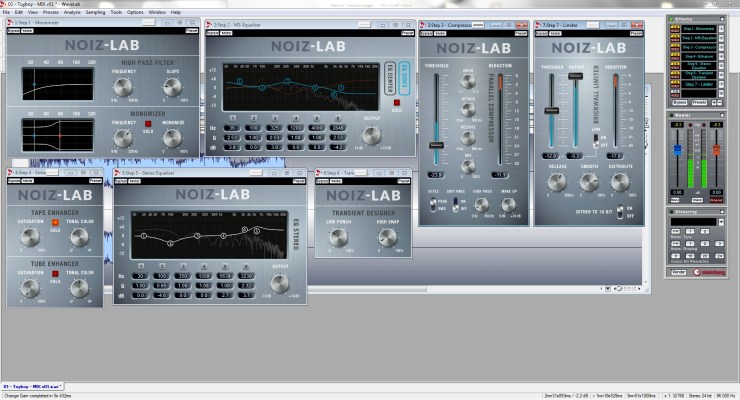Toggle Tube Enhancer Solo button
This screenshot has height=400, width=740.
(55, 274)
